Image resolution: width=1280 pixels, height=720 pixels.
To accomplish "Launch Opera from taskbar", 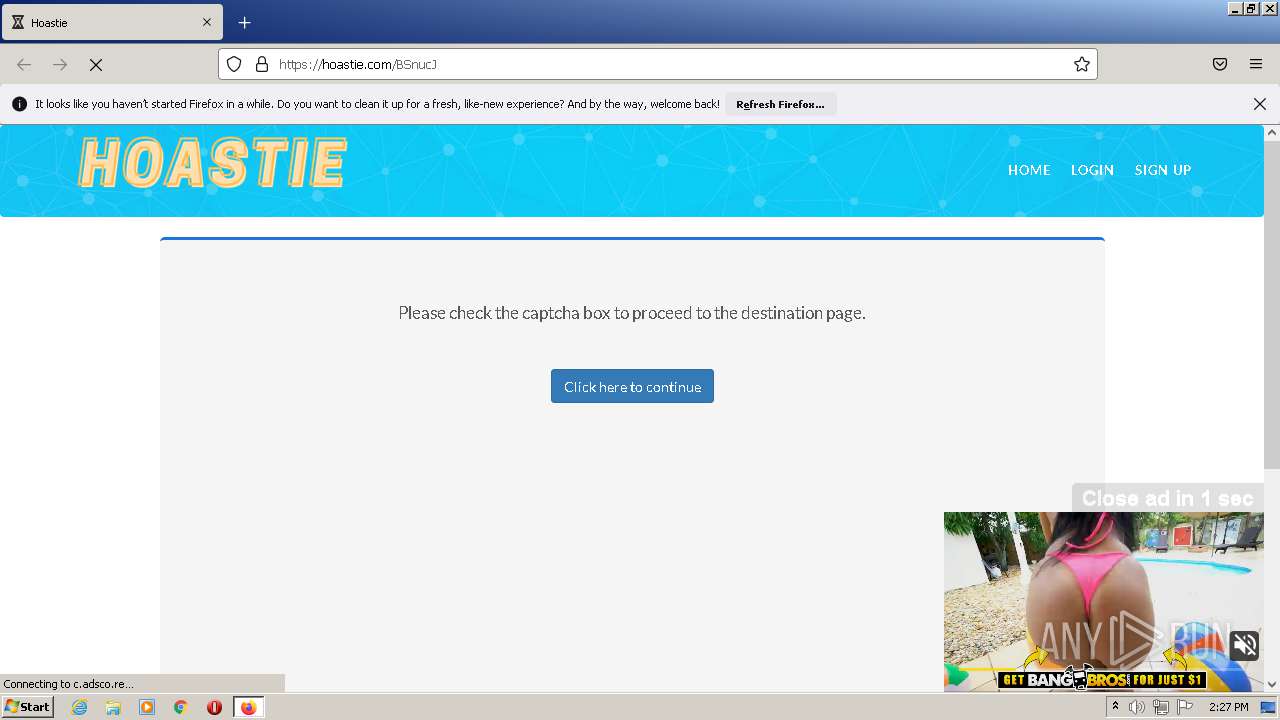I will point(214,707).
